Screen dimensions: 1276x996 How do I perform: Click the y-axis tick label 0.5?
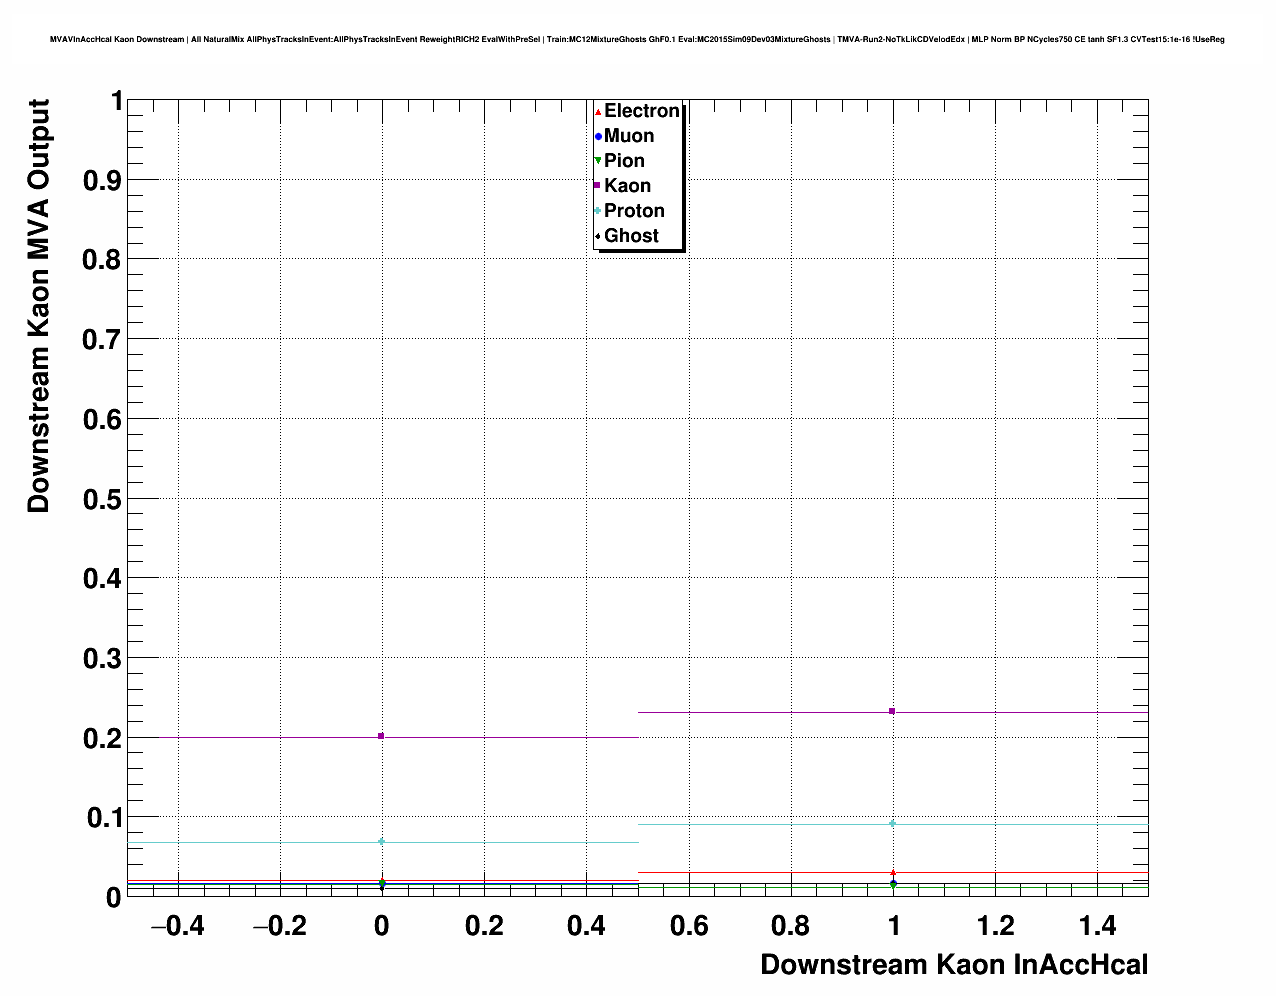click(x=104, y=499)
